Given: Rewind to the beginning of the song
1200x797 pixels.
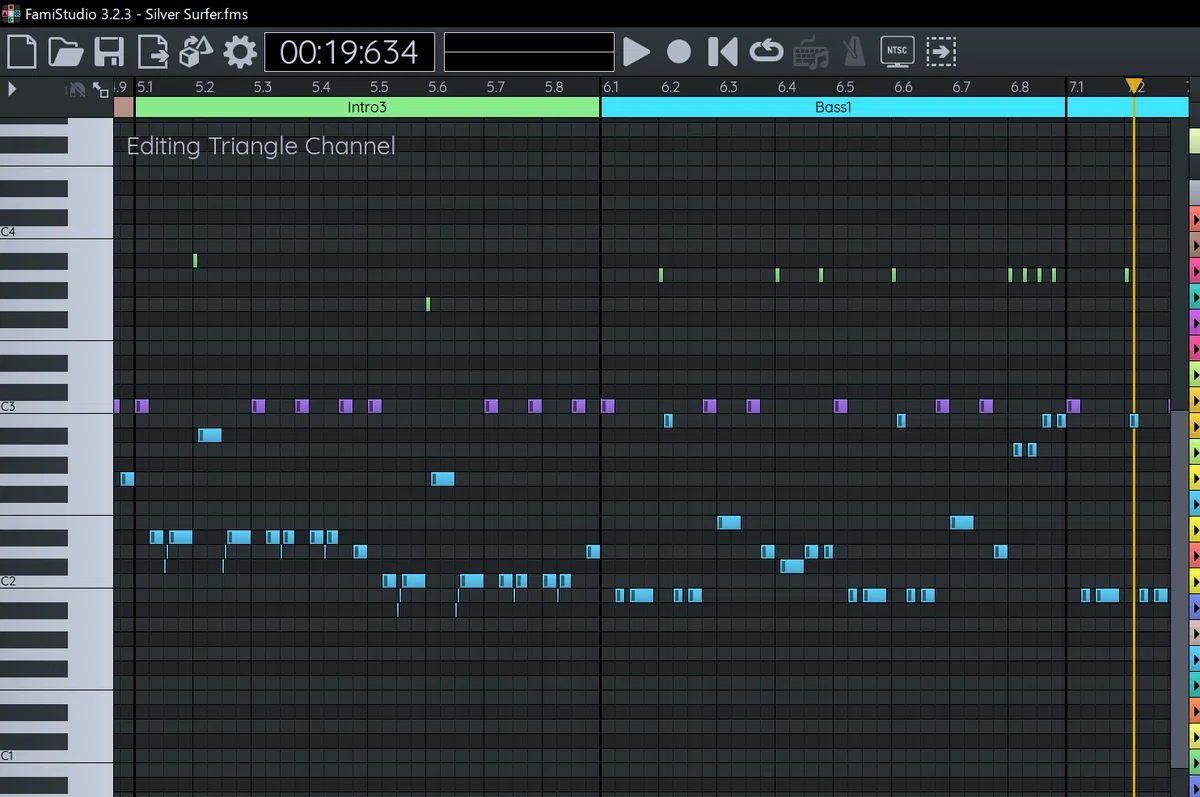Looking at the screenshot, I should click(722, 51).
